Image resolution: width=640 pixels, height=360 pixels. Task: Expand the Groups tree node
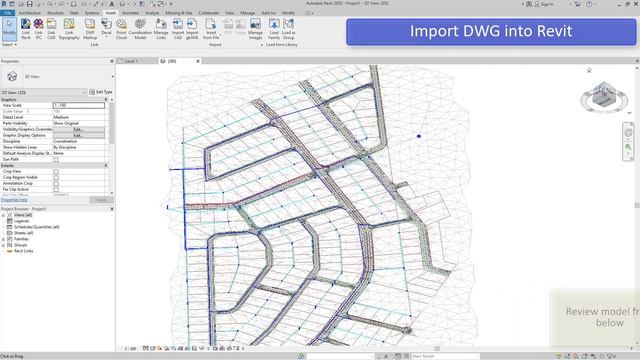(3, 245)
